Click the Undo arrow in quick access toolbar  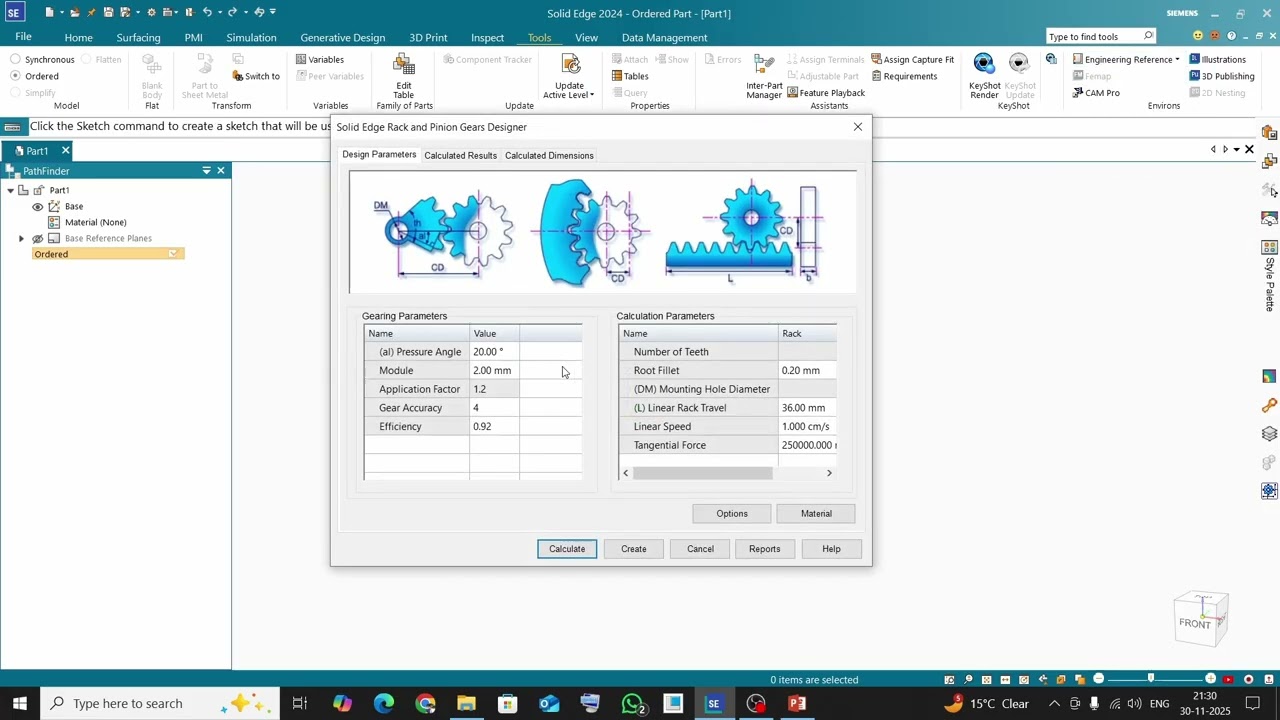coord(207,12)
